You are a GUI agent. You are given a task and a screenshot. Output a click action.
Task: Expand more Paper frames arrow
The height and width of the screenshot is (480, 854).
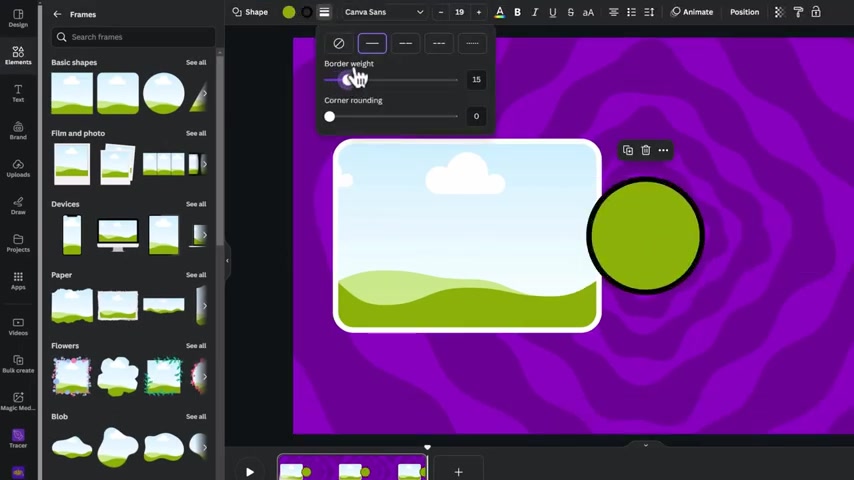tap(205, 306)
